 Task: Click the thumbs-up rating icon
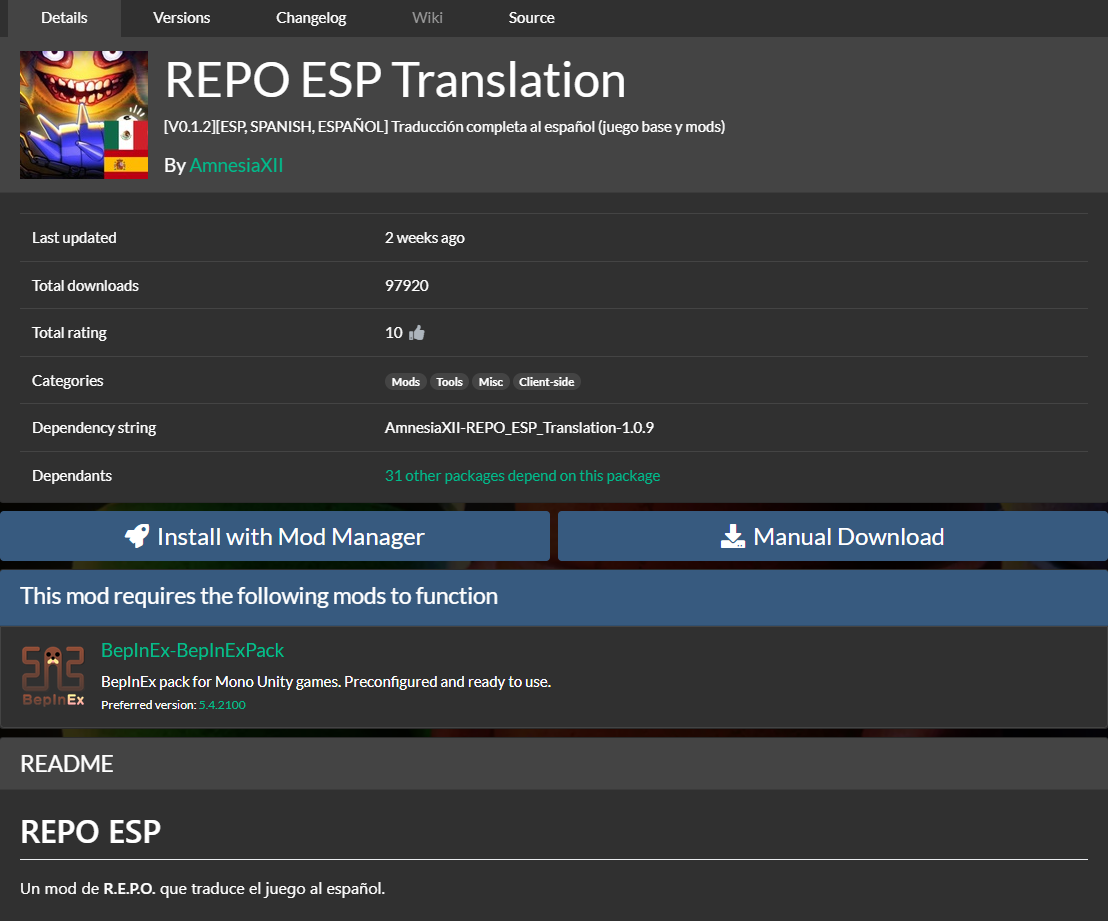(x=417, y=333)
